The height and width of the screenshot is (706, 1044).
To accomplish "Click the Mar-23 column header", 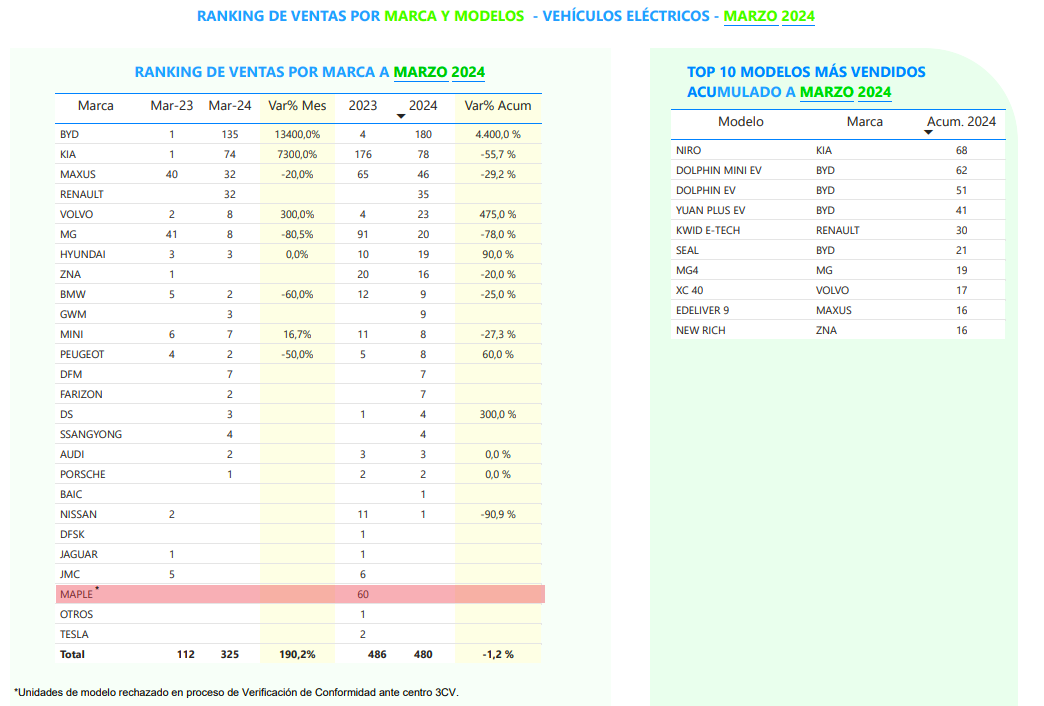I will tap(172, 105).
